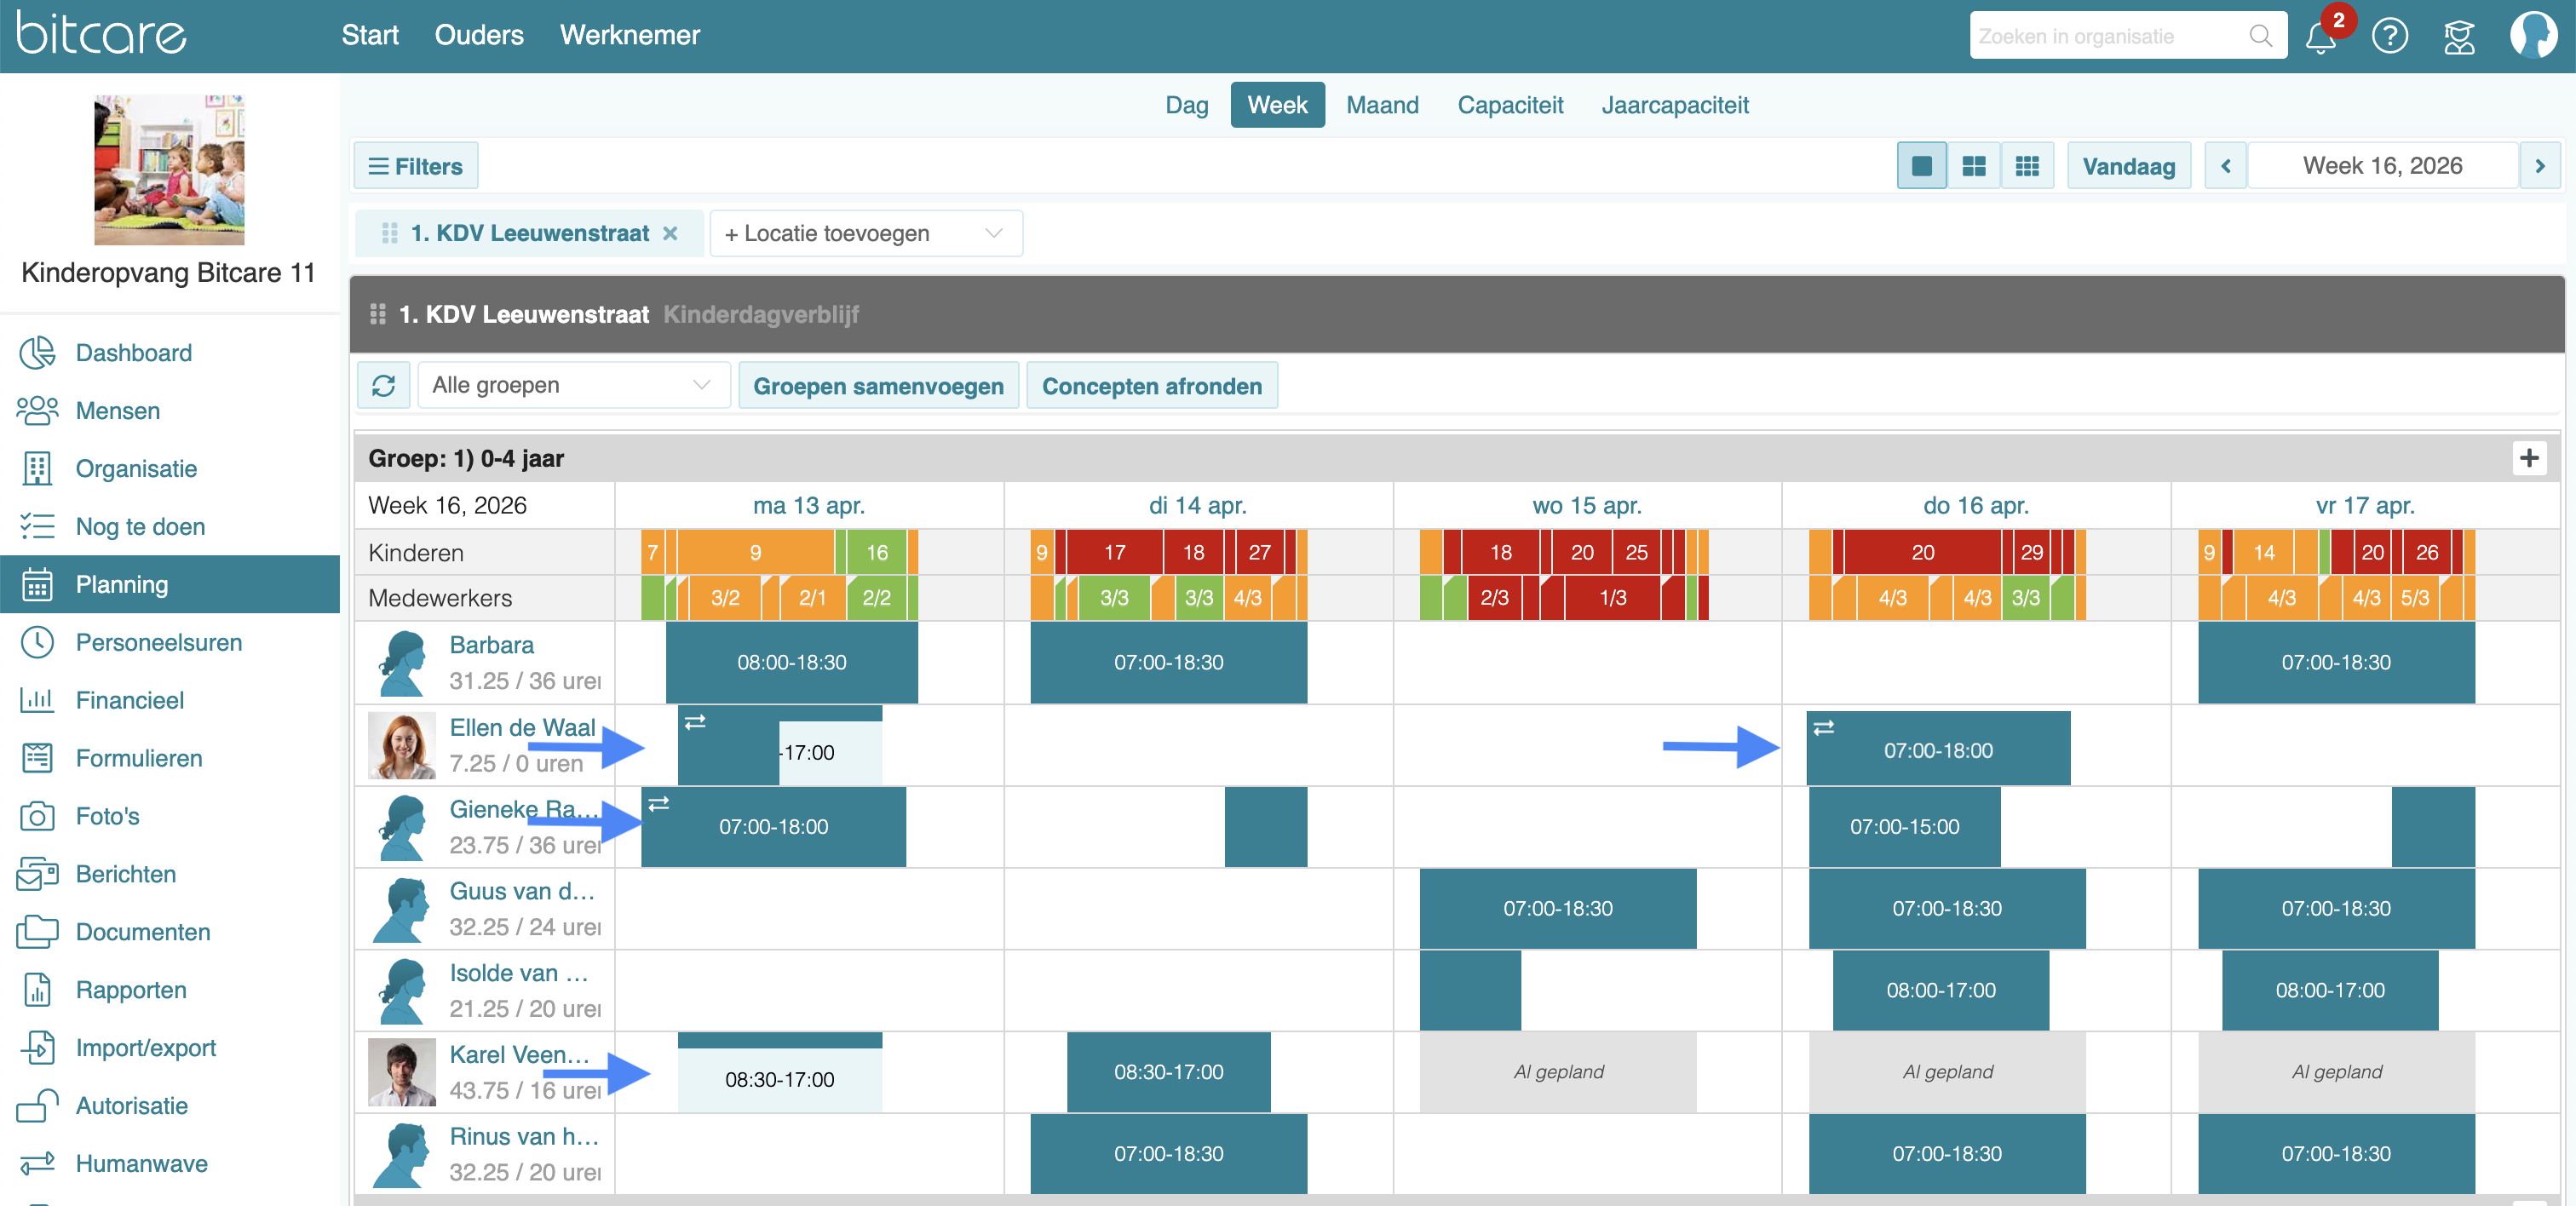Viewport: 2576px width, 1206px height.
Task: Switch to the Maand tab
Action: pos(1382,105)
